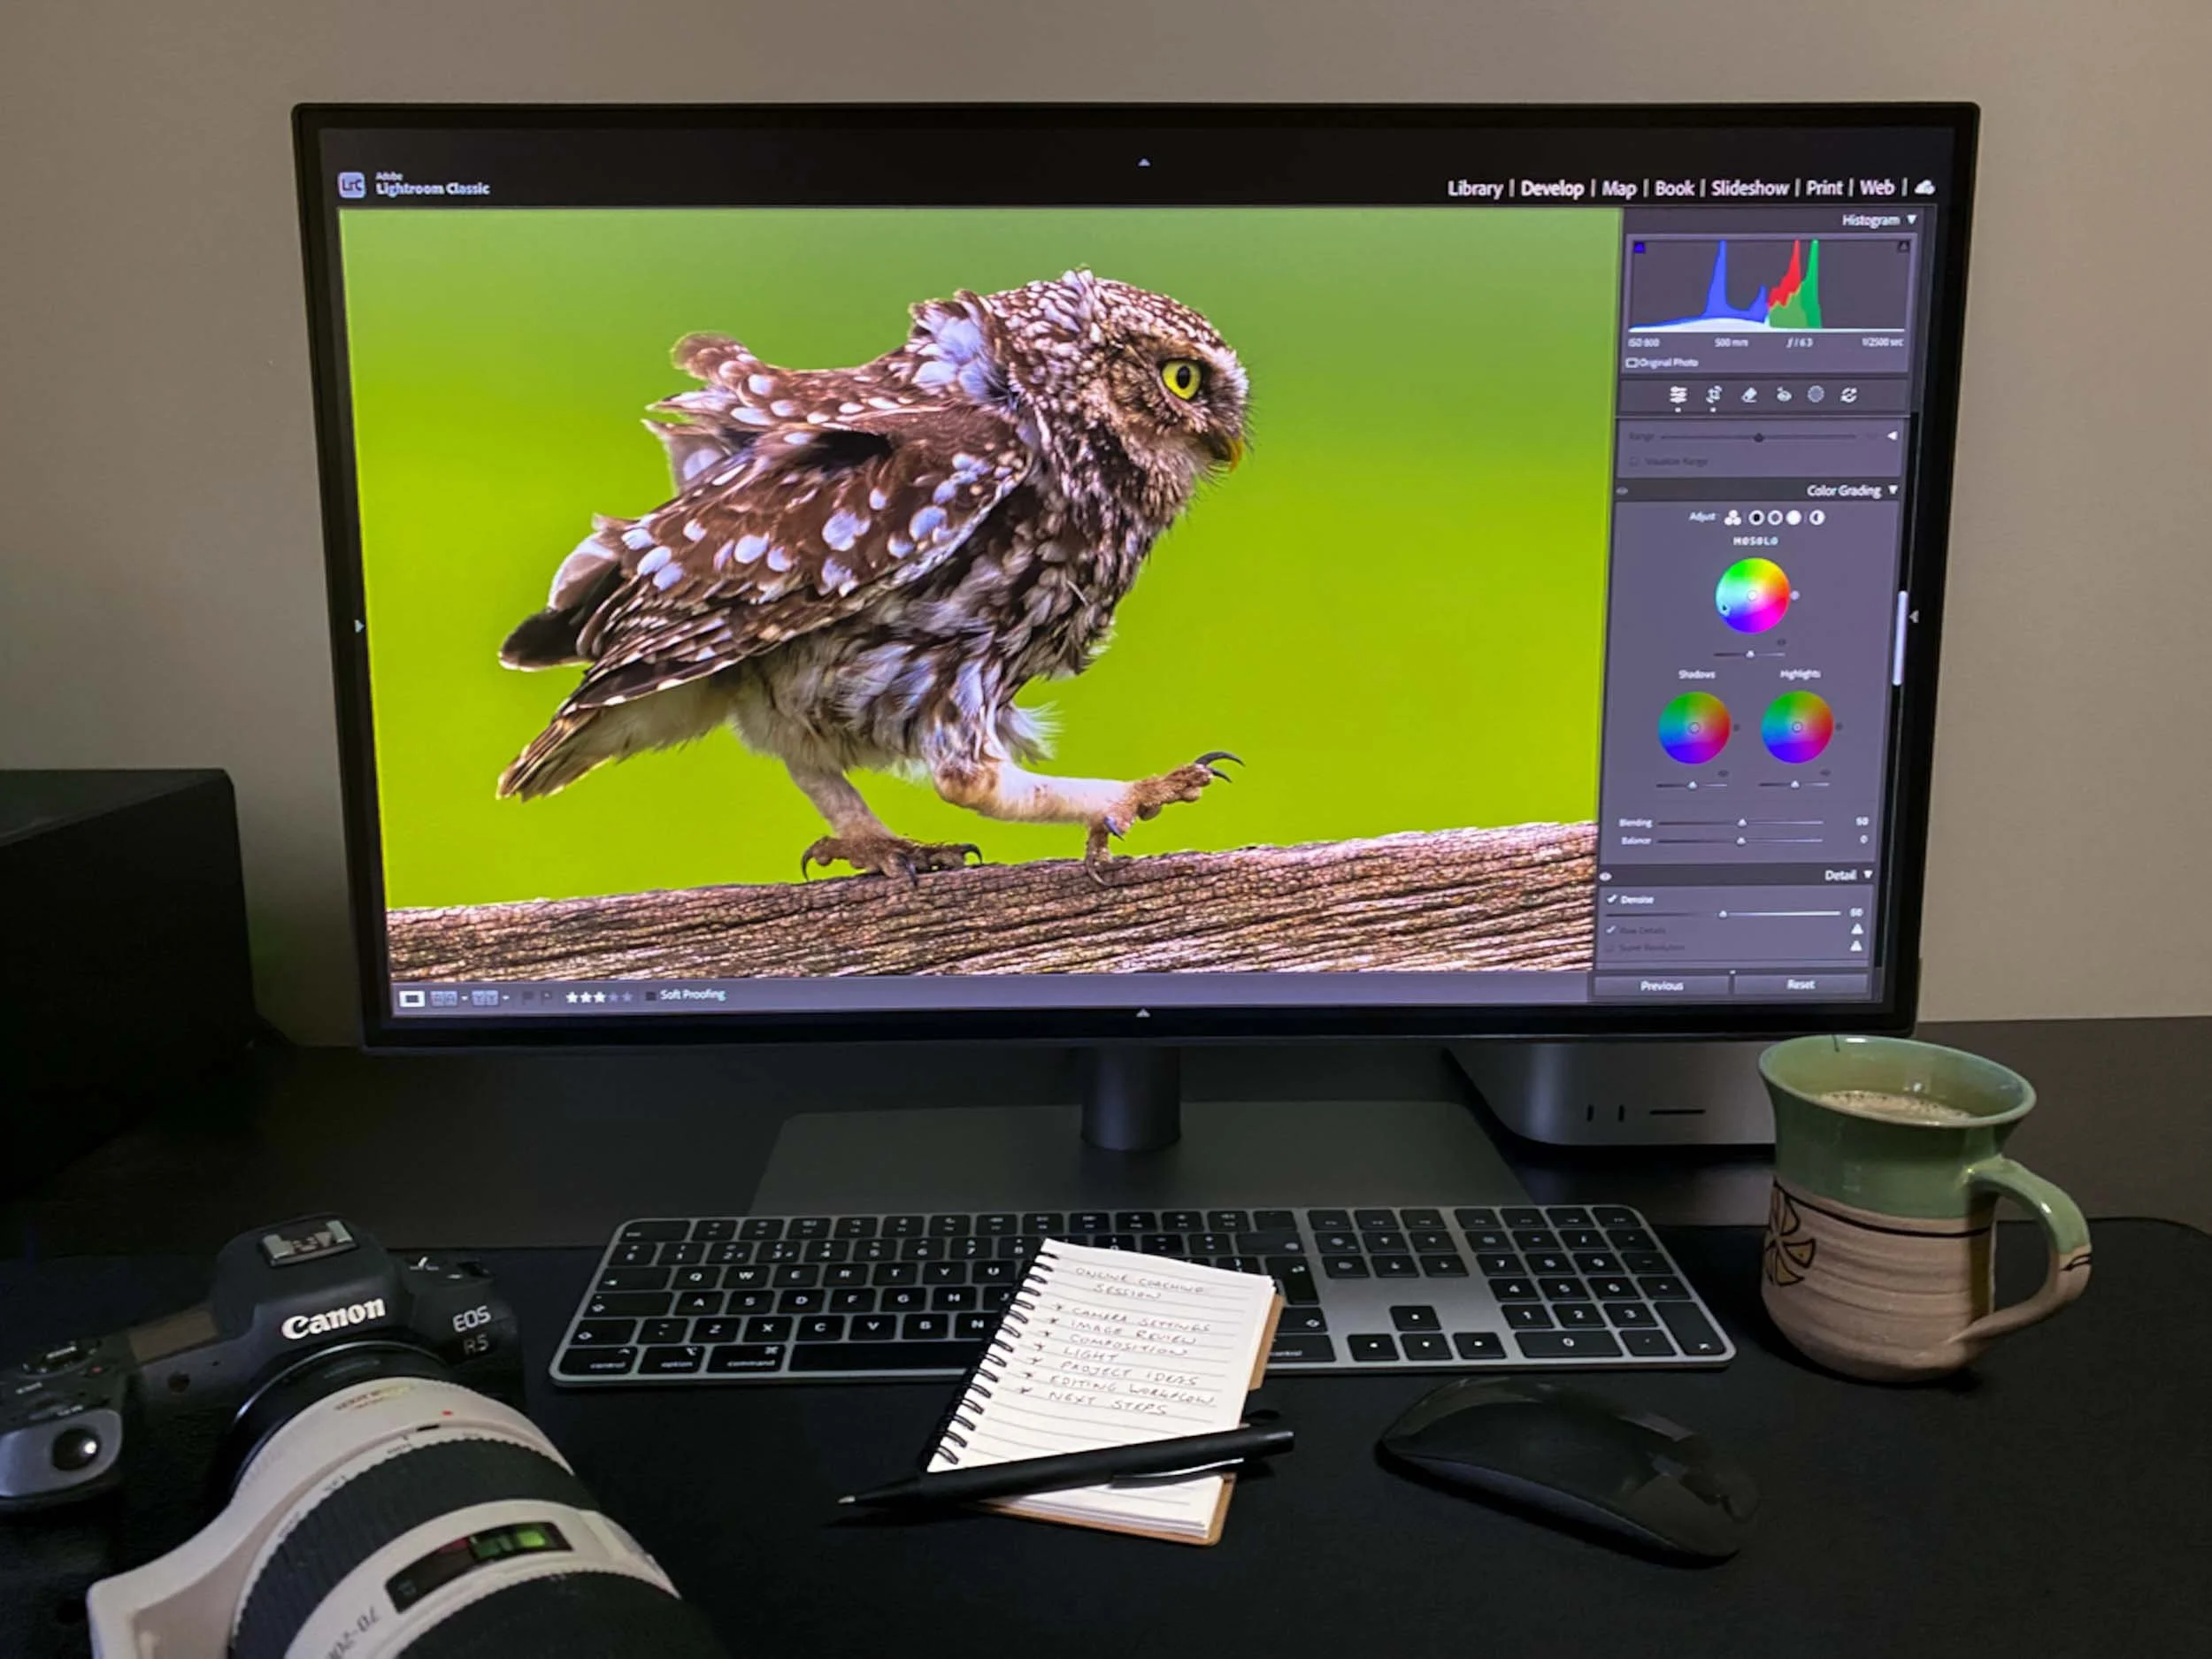Screen dimensions: 2212x1659
Task: Switch to the Develop module
Action: [x=1552, y=188]
